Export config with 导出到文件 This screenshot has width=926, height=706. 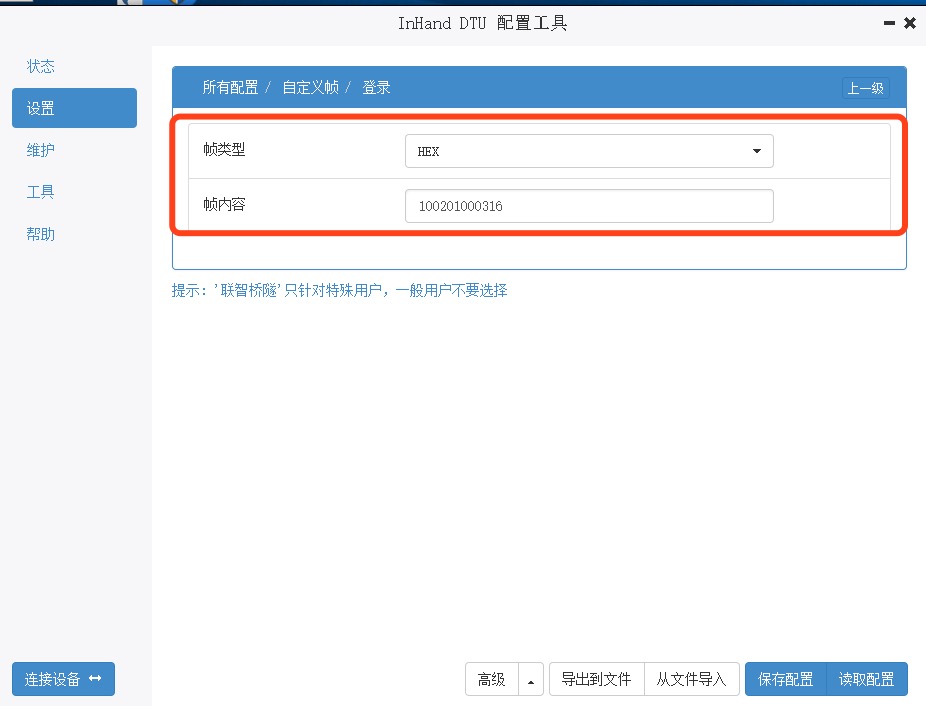[596, 679]
